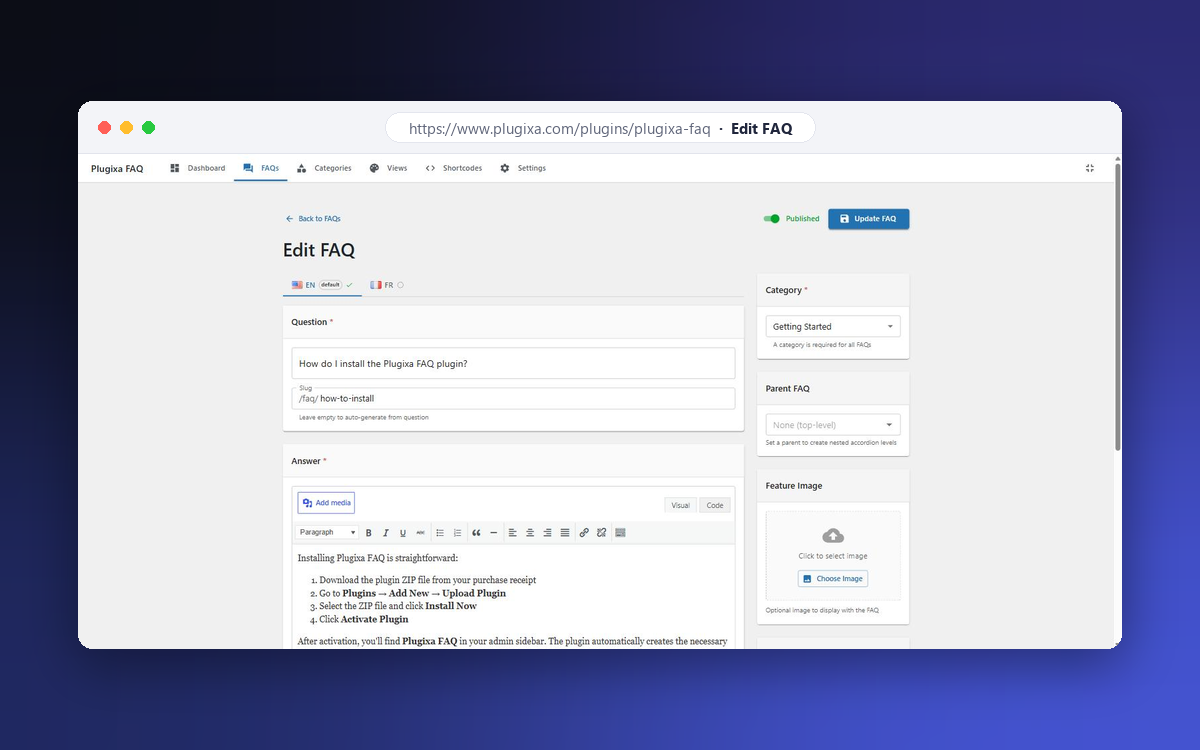Viewport: 1200px width, 750px height.
Task: Open the Settings tab
Action: [x=523, y=168]
